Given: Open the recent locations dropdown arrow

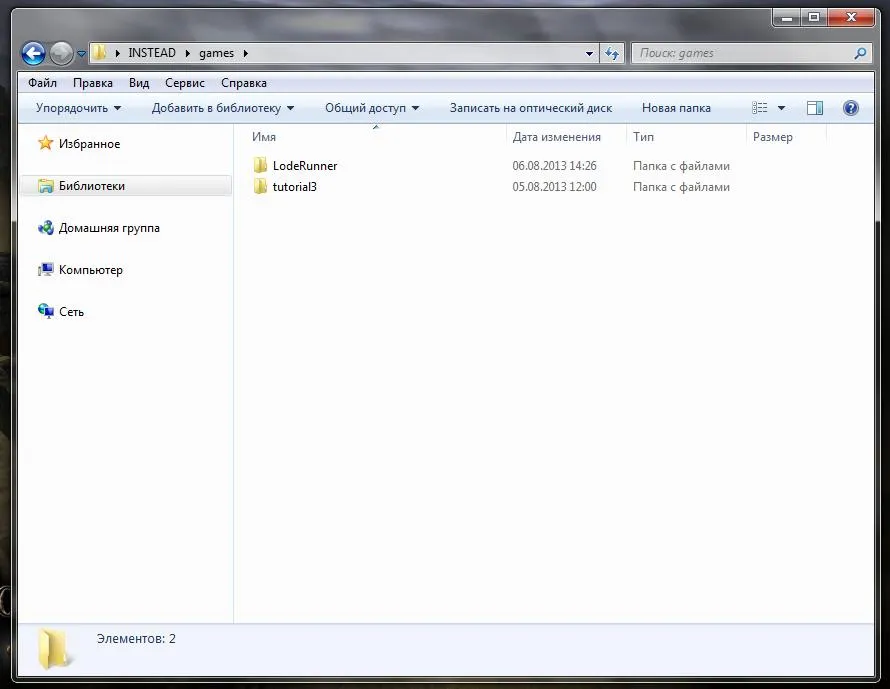Looking at the screenshot, I should (82, 55).
